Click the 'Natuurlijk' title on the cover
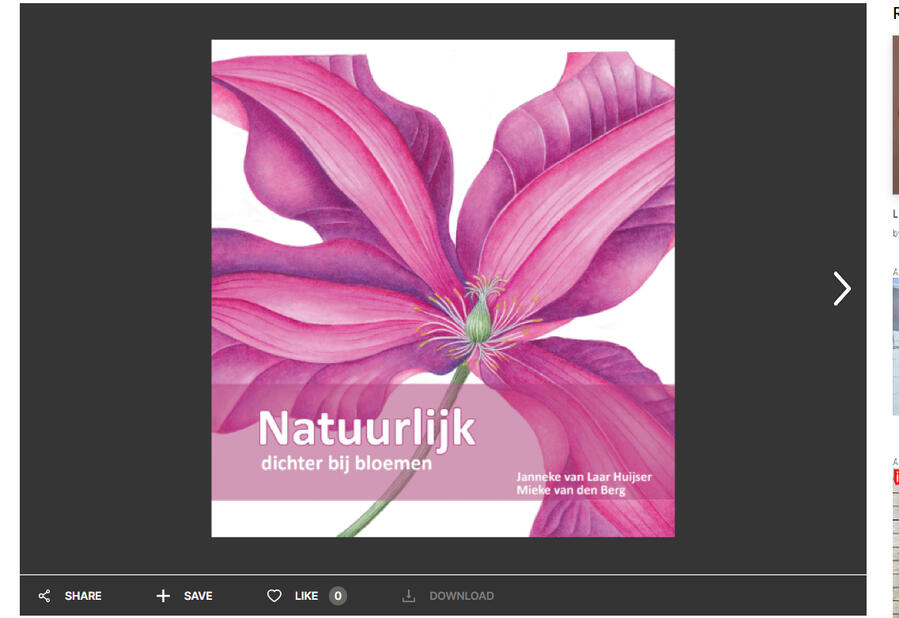Image resolution: width=899 pixels, height=618 pixels. pos(366,429)
